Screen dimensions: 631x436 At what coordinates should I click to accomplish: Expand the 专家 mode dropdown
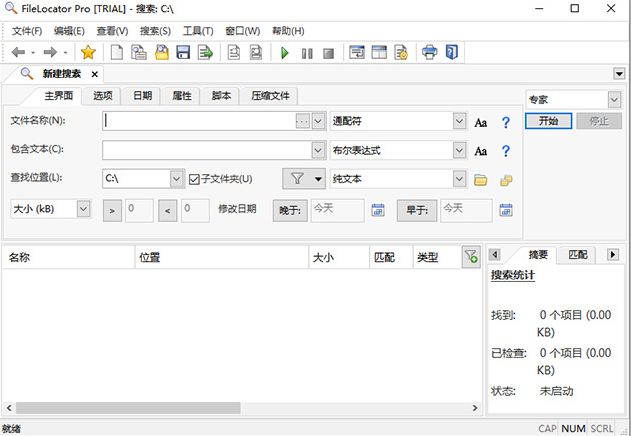(x=612, y=100)
